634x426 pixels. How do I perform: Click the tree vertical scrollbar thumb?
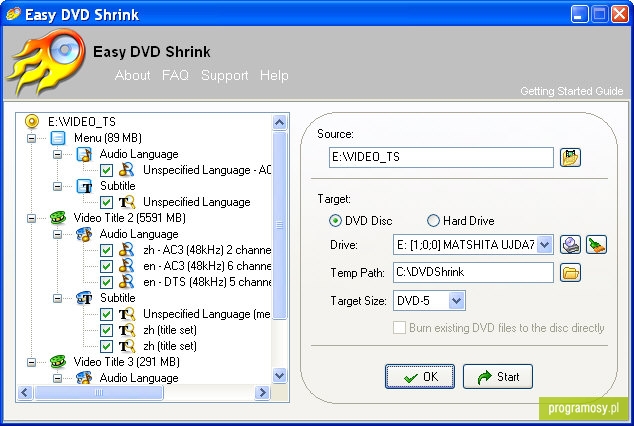[279, 225]
